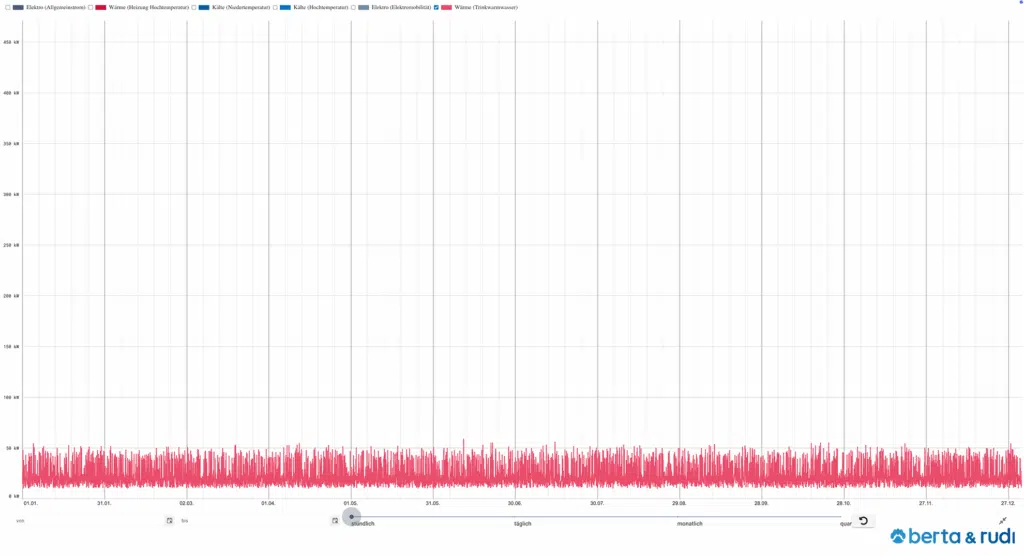Click the Wärme (Trinkwarmwasser) pink legend swatch
The width and height of the screenshot is (1024, 556).
(447, 7)
